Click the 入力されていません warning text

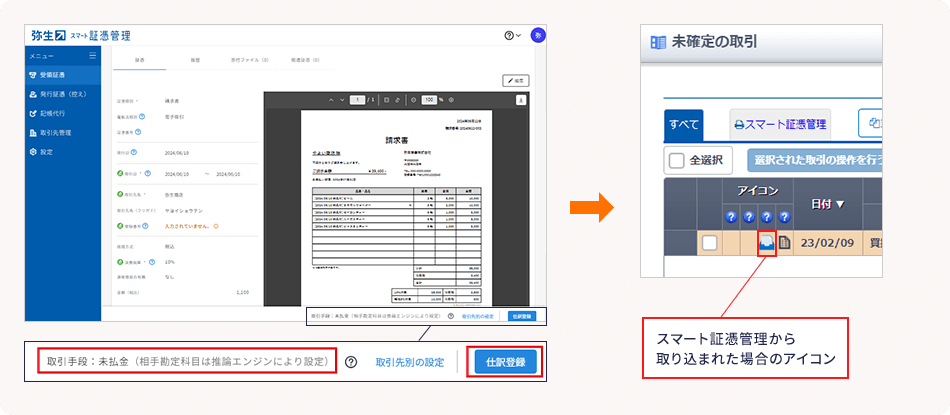coord(187,226)
